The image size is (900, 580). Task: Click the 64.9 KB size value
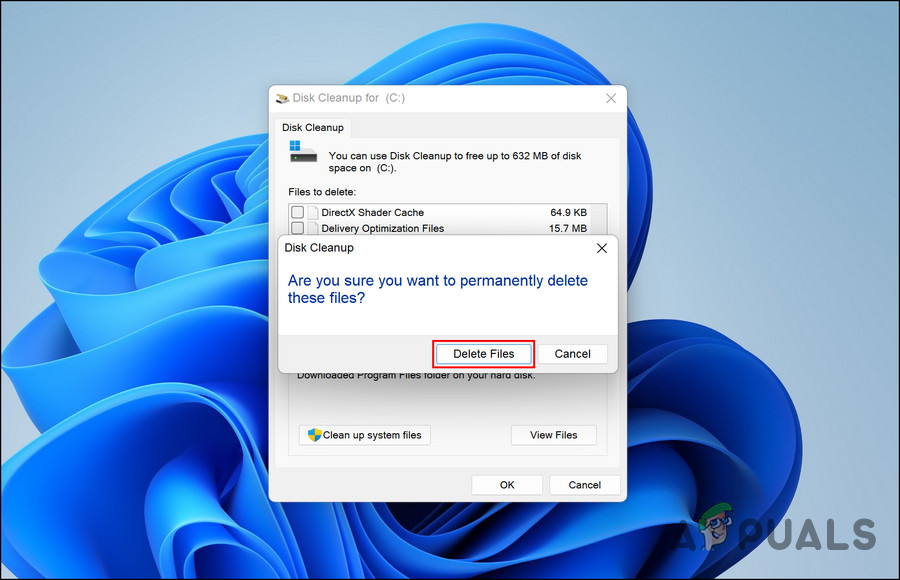(568, 212)
